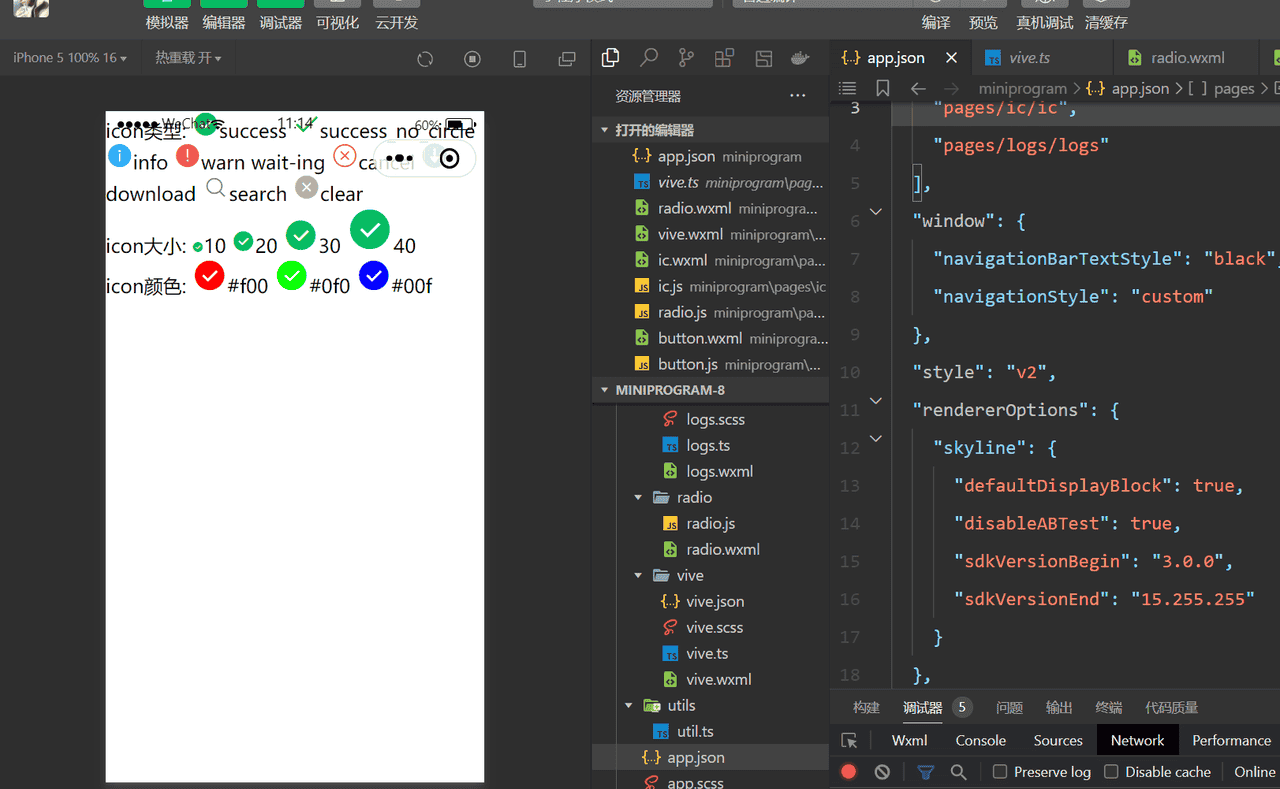The image size is (1280, 789).
Task: Open the 热重载 开 hot reload dropdown
Action: [188, 58]
